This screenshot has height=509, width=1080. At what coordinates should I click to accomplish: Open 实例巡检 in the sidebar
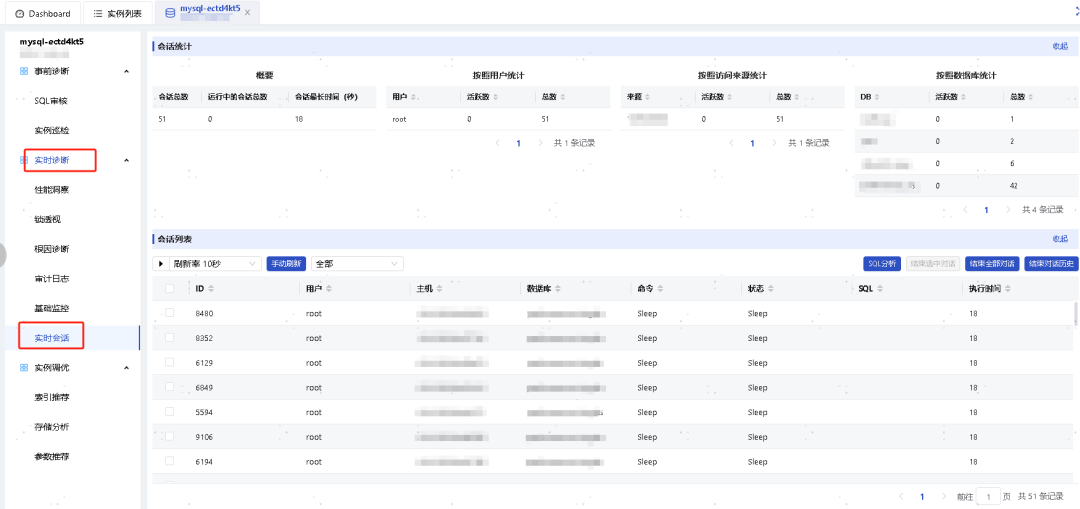[x=51, y=130]
